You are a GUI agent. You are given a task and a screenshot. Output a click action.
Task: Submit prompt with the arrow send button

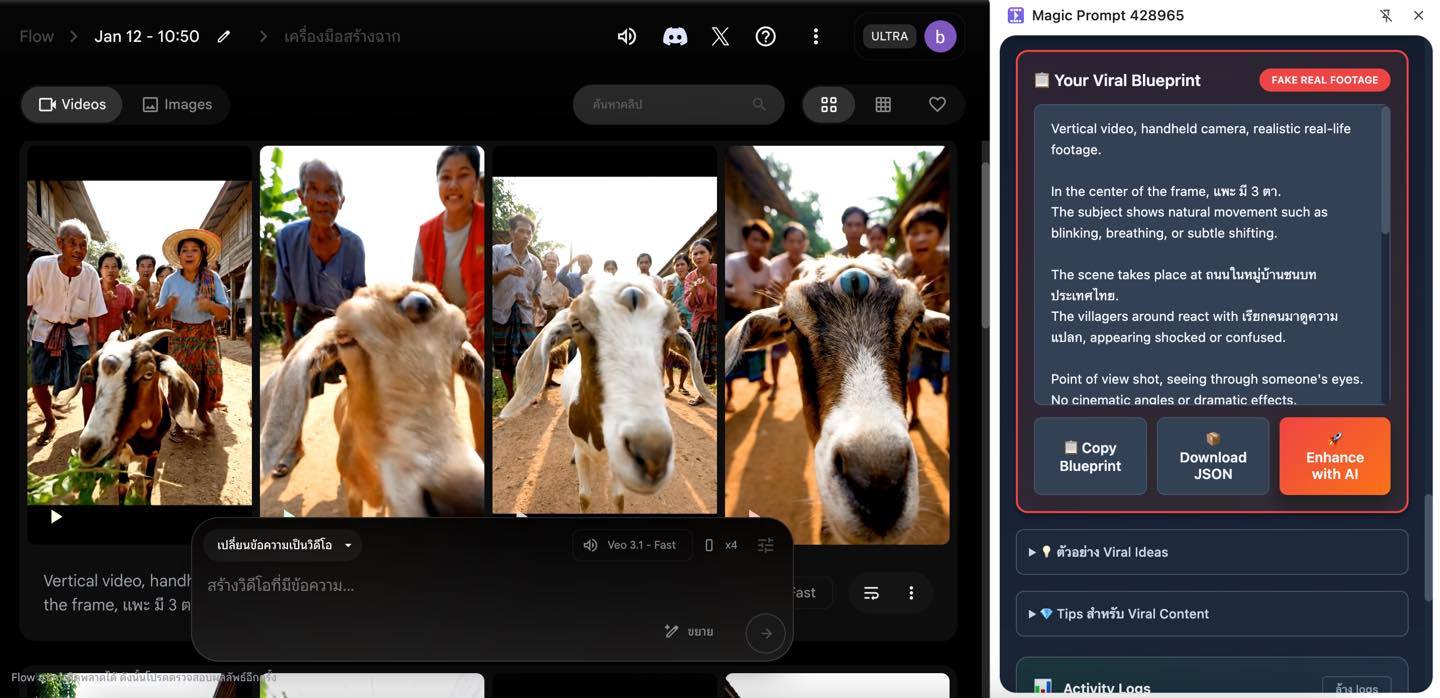(766, 633)
